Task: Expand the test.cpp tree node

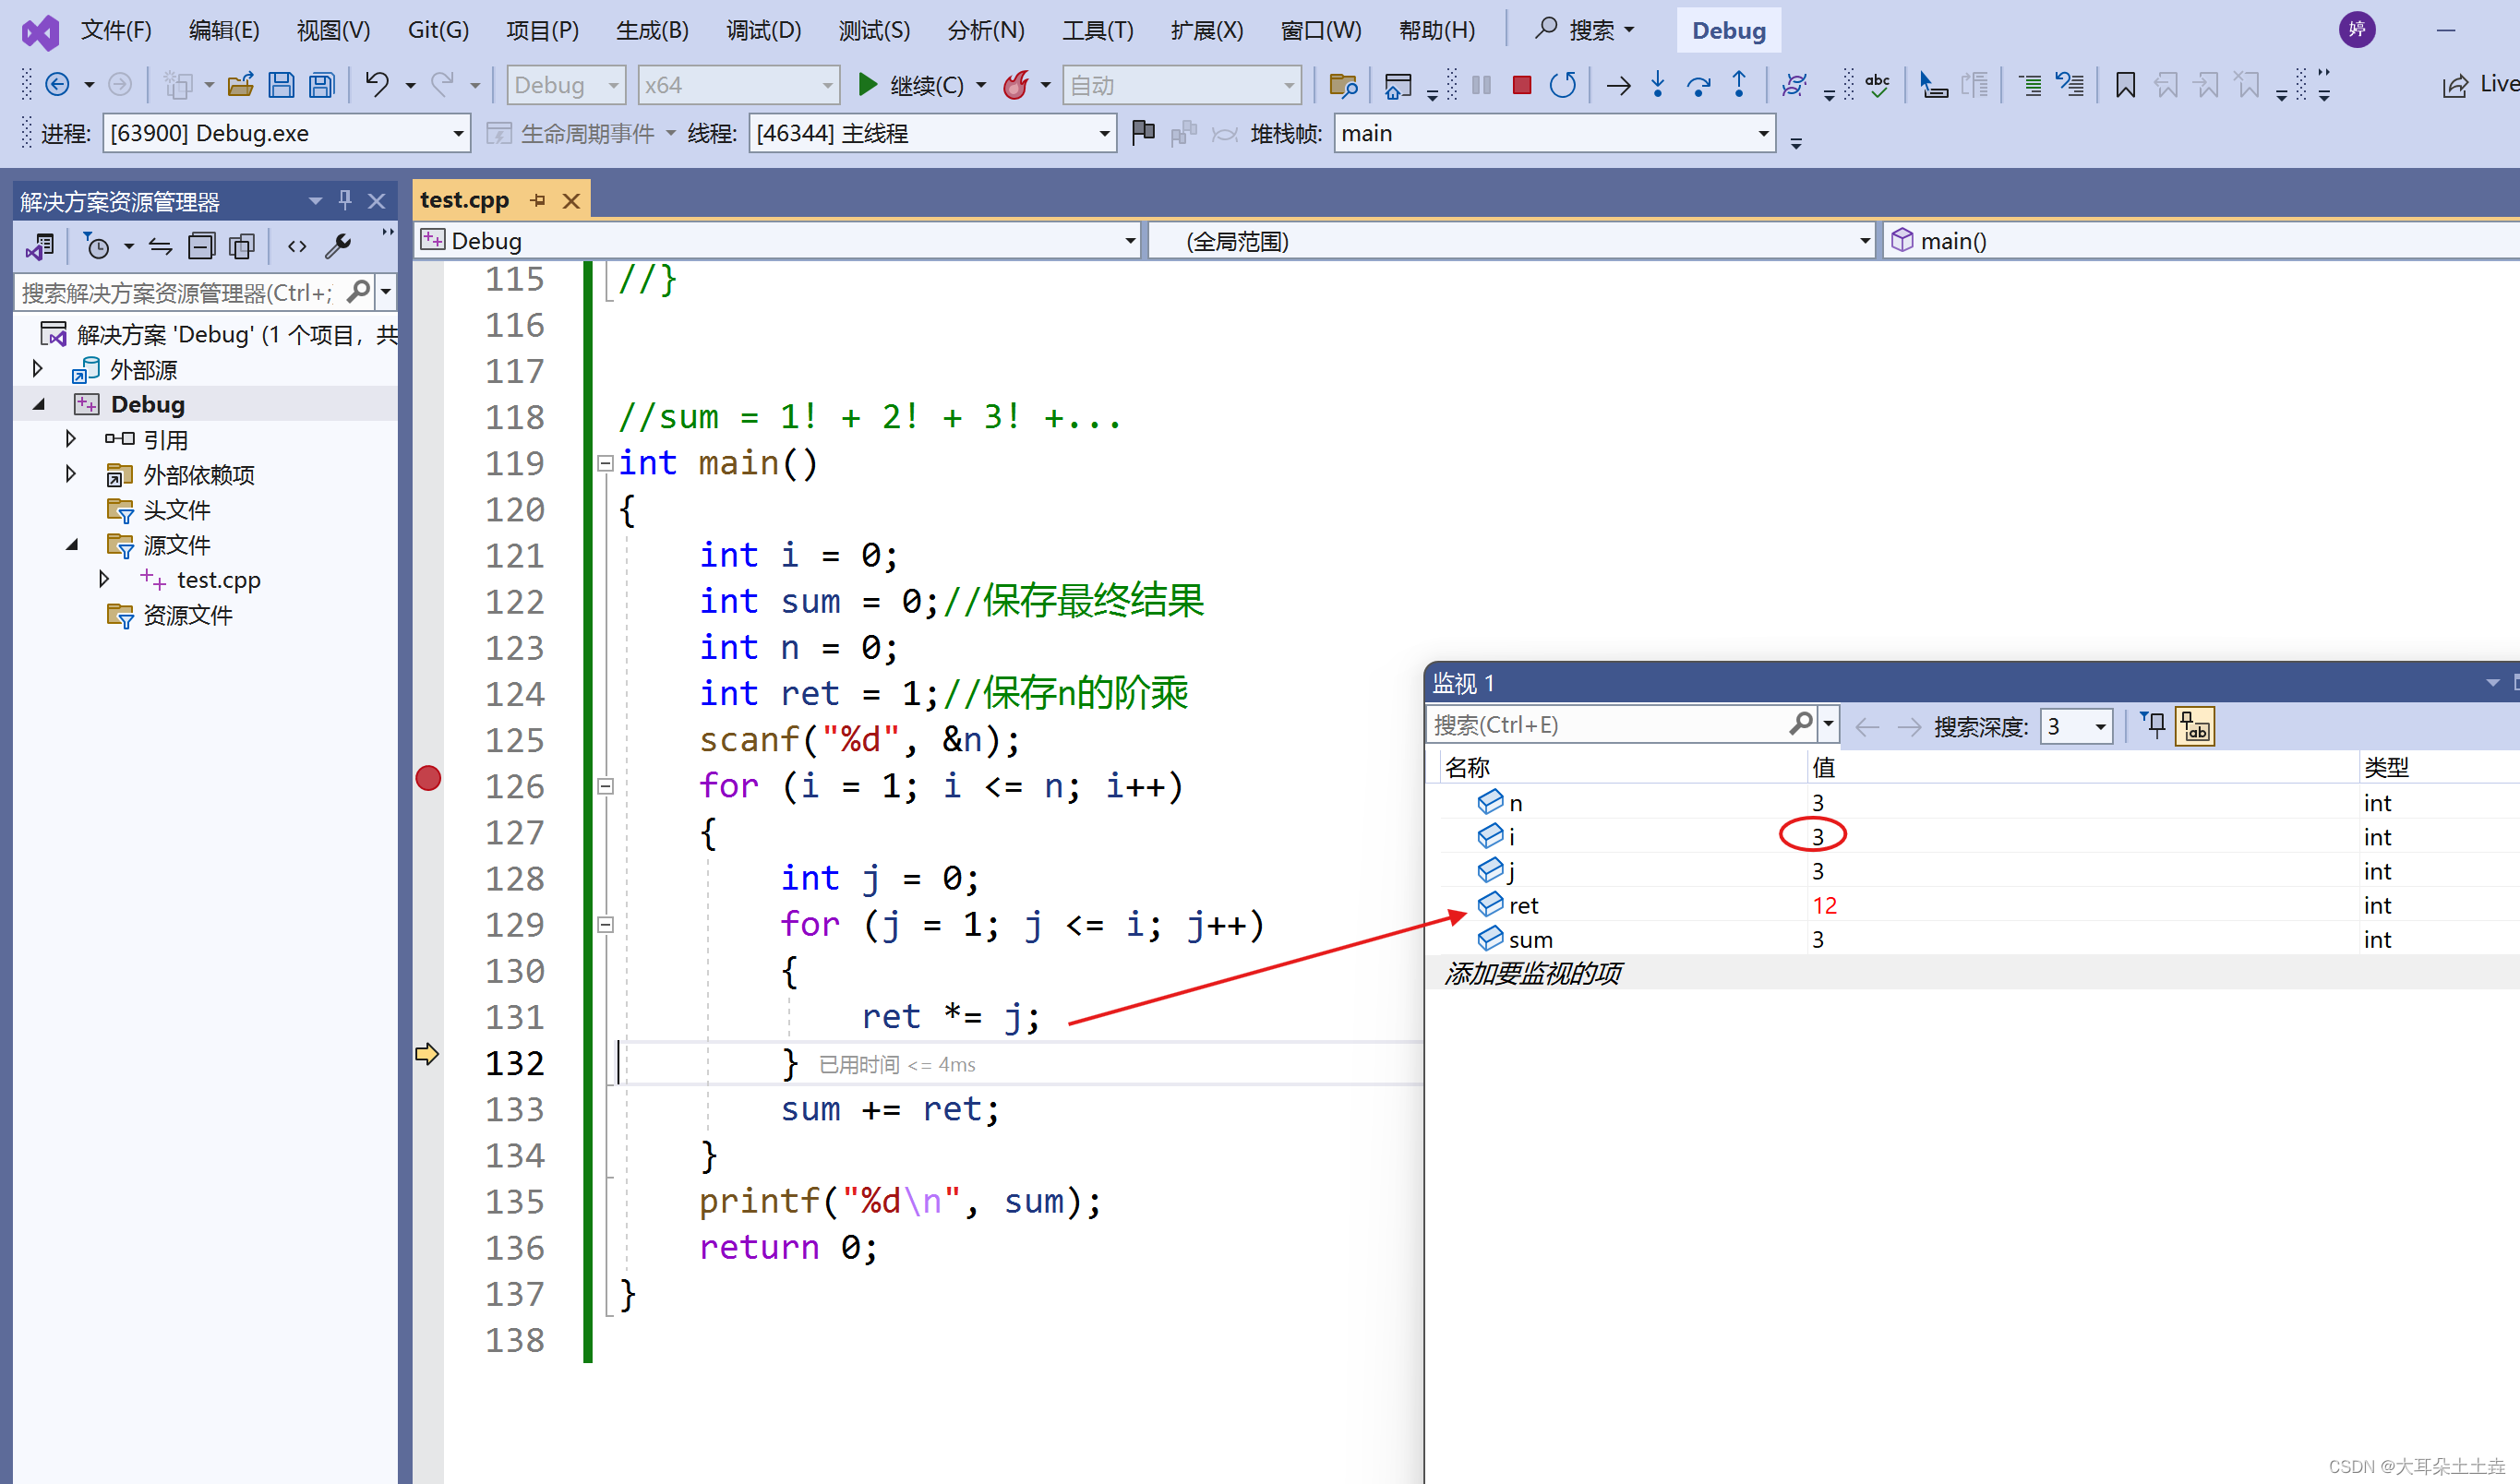Action: click(104, 579)
